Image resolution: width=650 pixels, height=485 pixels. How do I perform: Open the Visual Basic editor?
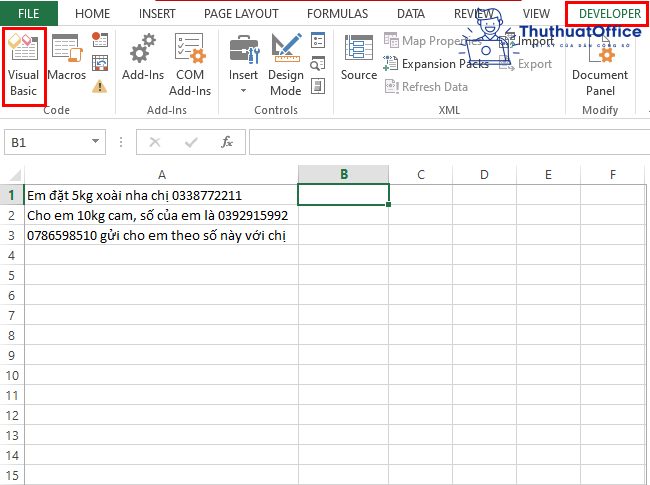(x=24, y=65)
